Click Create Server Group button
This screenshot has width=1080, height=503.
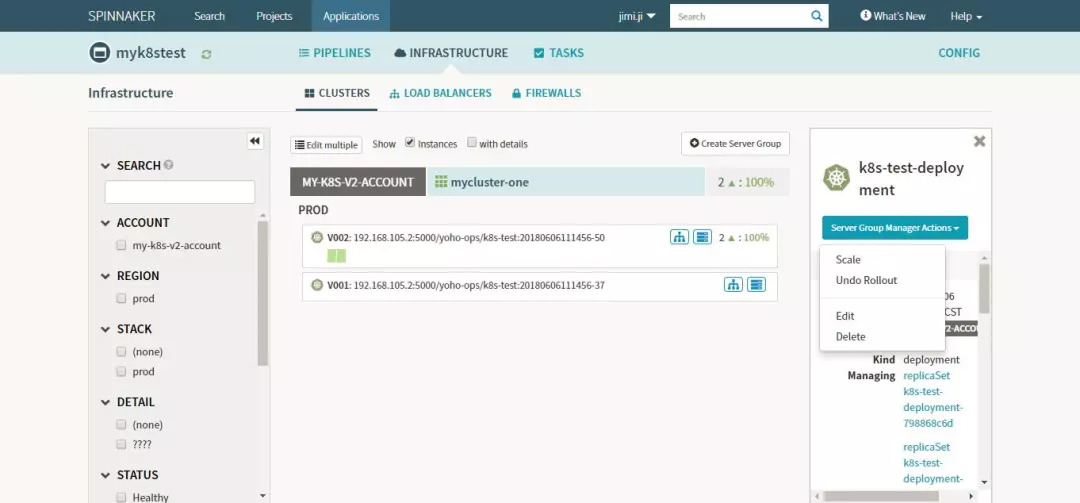pyautogui.click(x=736, y=144)
